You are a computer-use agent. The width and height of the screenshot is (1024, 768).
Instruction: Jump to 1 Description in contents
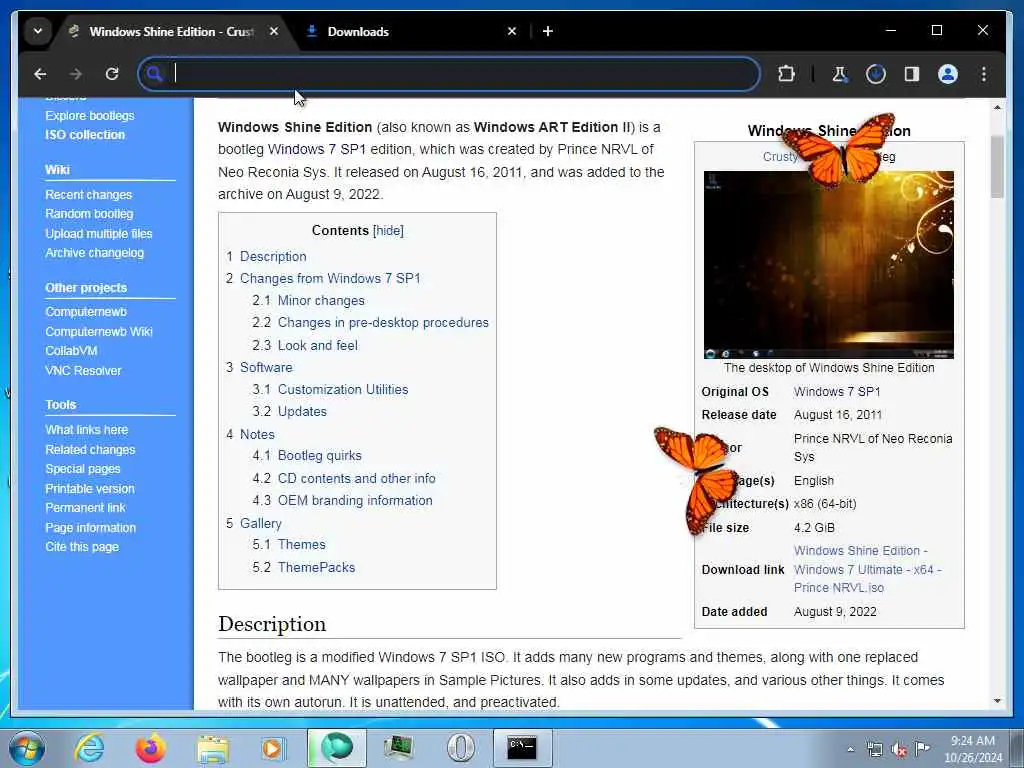click(273, 257)
